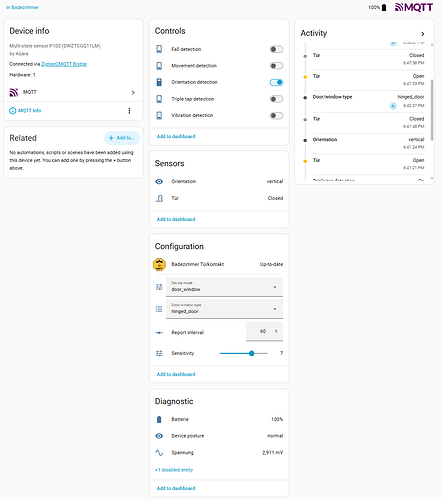Click the Report interval input field
Viewport: 442px width, 500px height.
click(264, 331)
